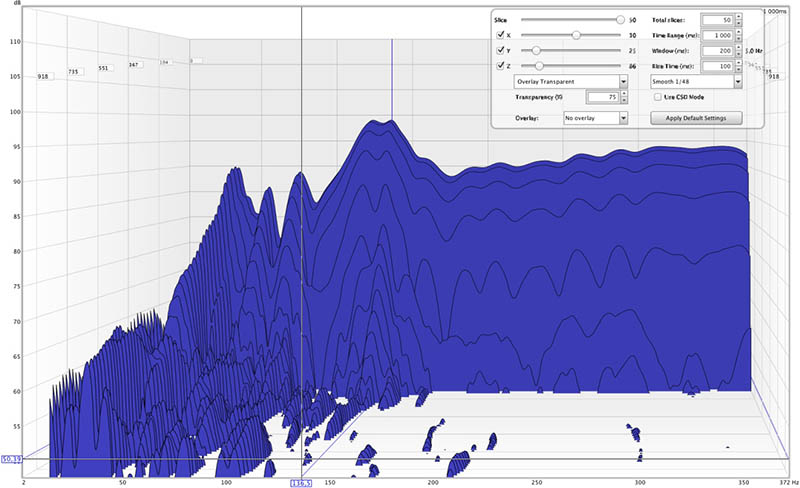800x488 pixels.
Task: Click the Slice slider handle
Action: pyautogui.click(x=620, y=19)
